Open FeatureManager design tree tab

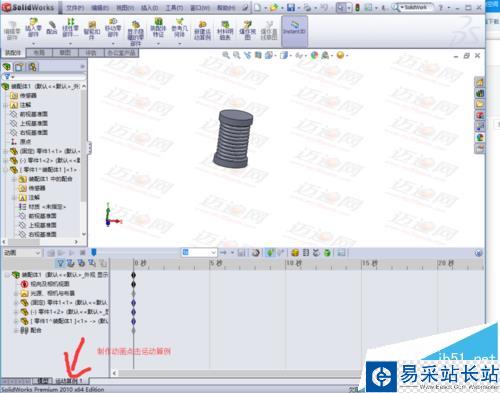6,67
